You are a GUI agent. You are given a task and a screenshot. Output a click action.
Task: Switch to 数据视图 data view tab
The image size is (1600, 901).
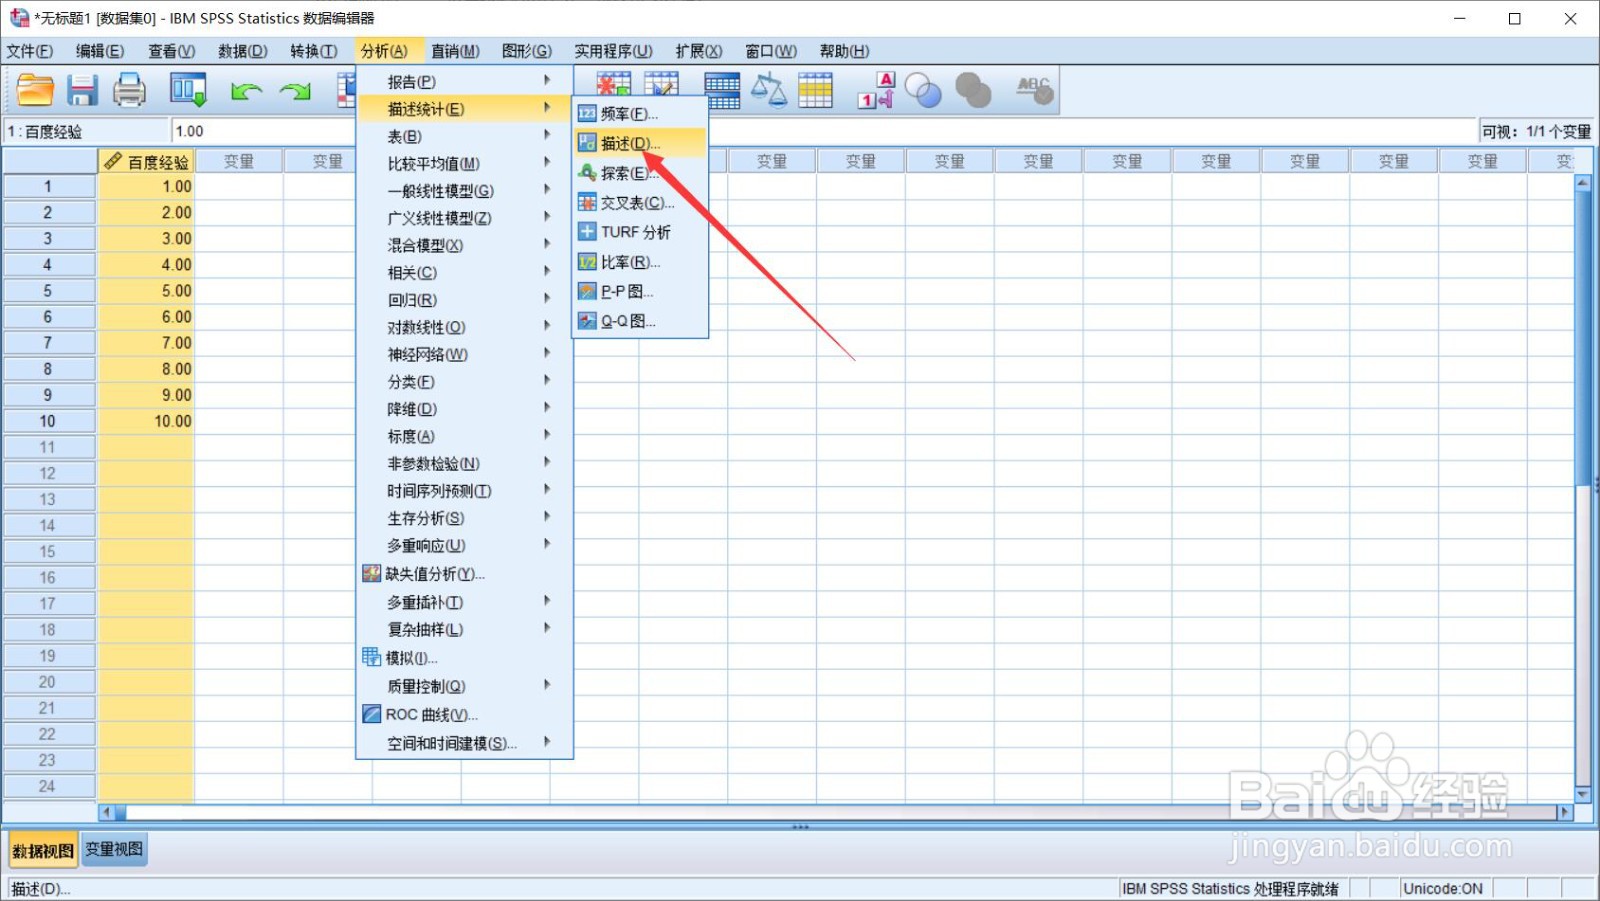tap(43, 851)
